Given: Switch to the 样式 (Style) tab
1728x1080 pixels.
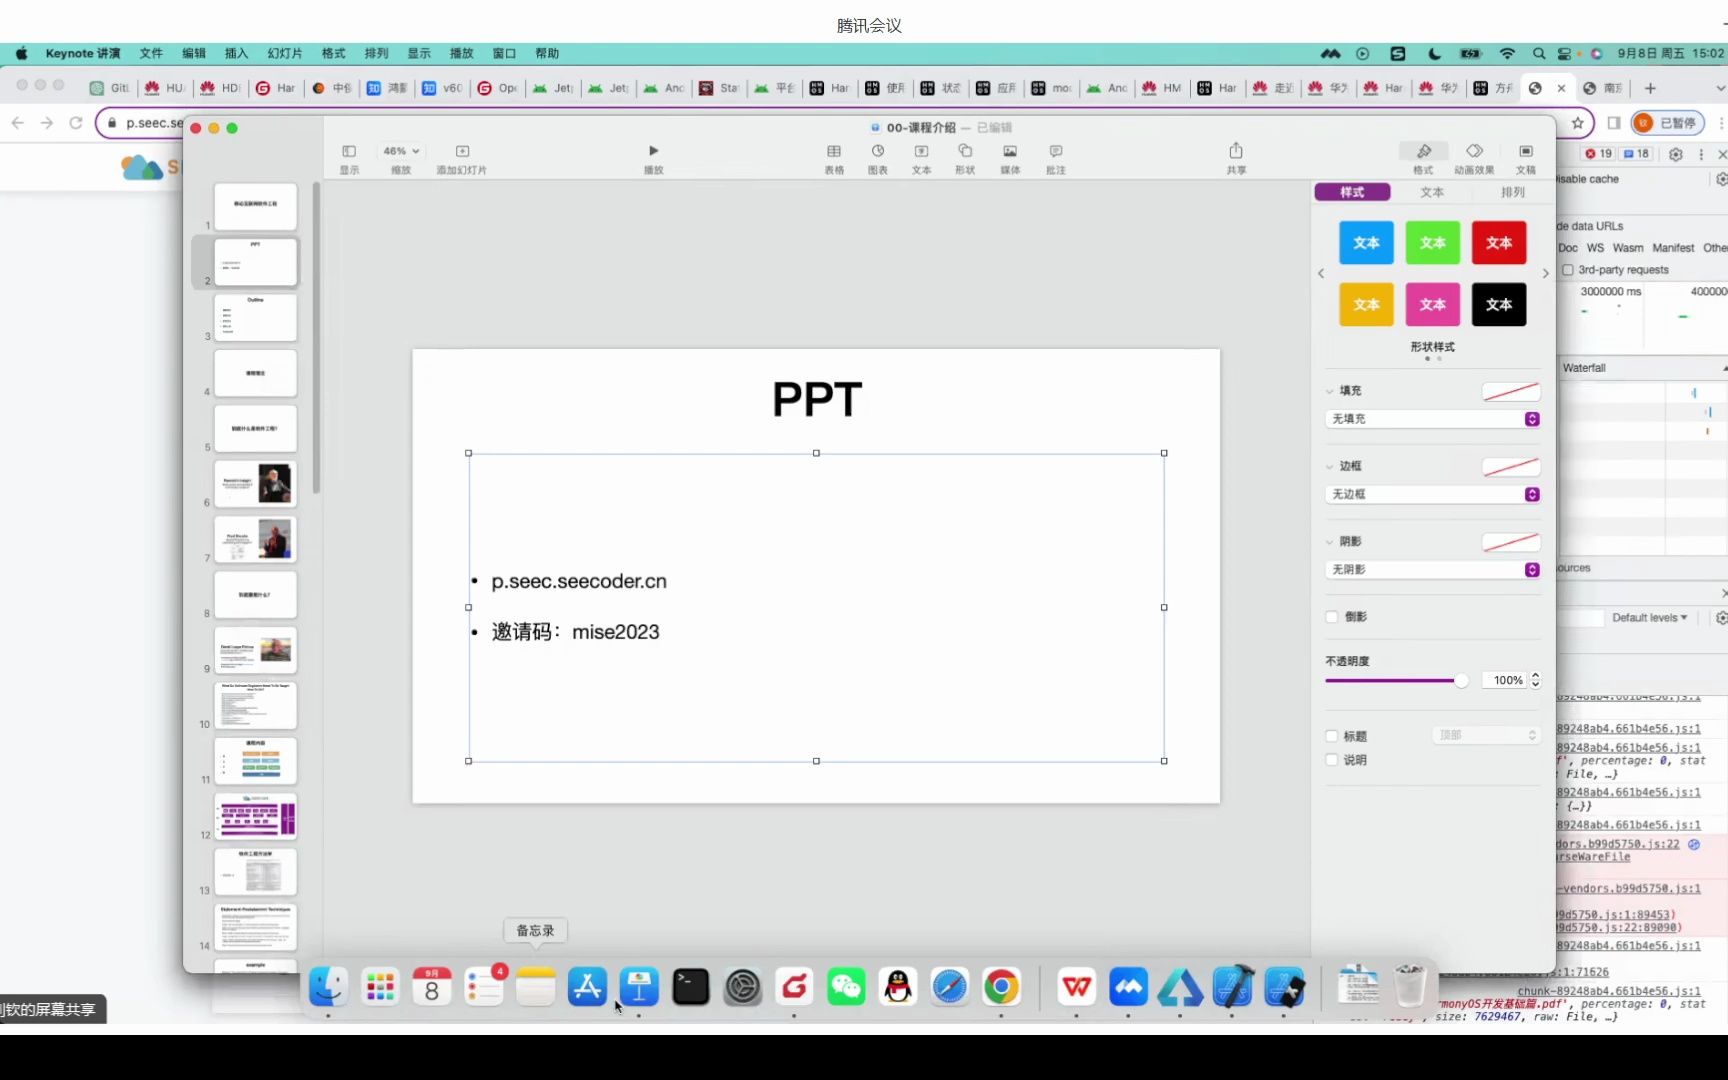Looking at the screenshot, I should point(1352,192).
